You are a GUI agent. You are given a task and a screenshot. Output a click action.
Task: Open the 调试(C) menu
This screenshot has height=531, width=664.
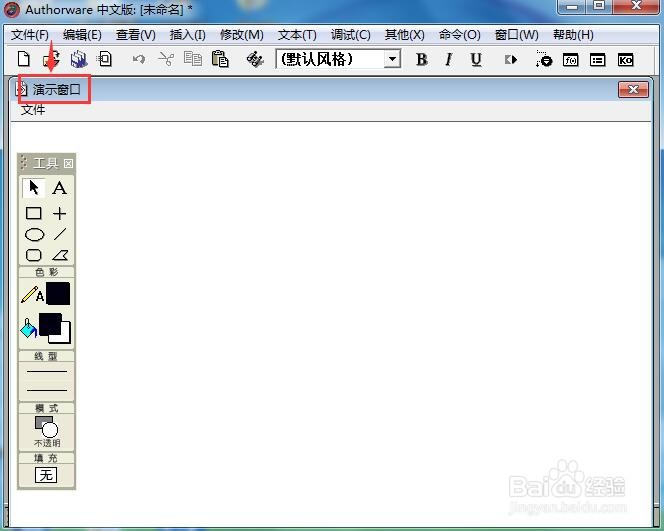pos(351,35)
